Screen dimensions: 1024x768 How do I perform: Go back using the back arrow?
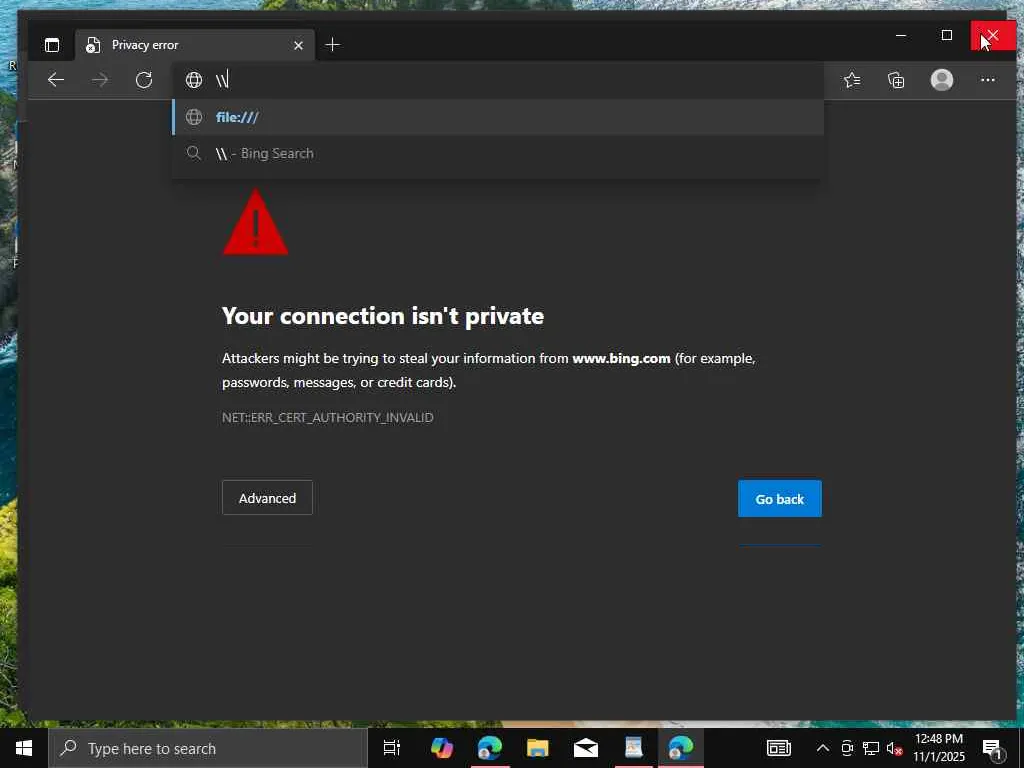(x=56, y=80)
